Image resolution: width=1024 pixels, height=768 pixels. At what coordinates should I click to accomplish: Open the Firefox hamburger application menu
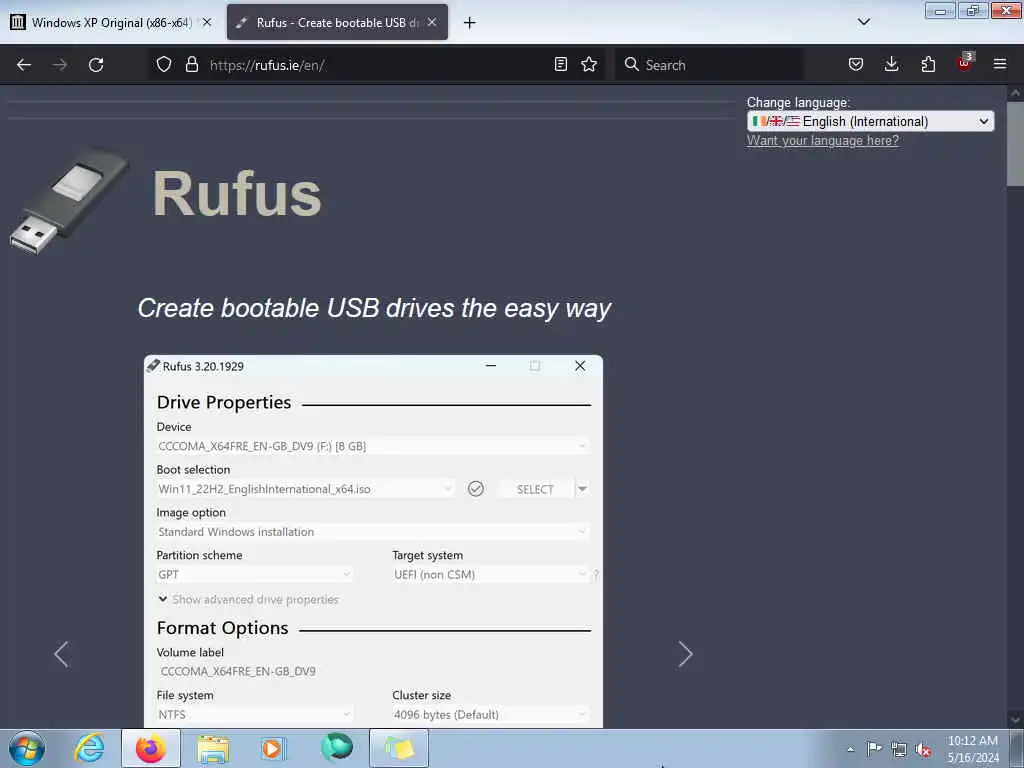click(1000, 64)
